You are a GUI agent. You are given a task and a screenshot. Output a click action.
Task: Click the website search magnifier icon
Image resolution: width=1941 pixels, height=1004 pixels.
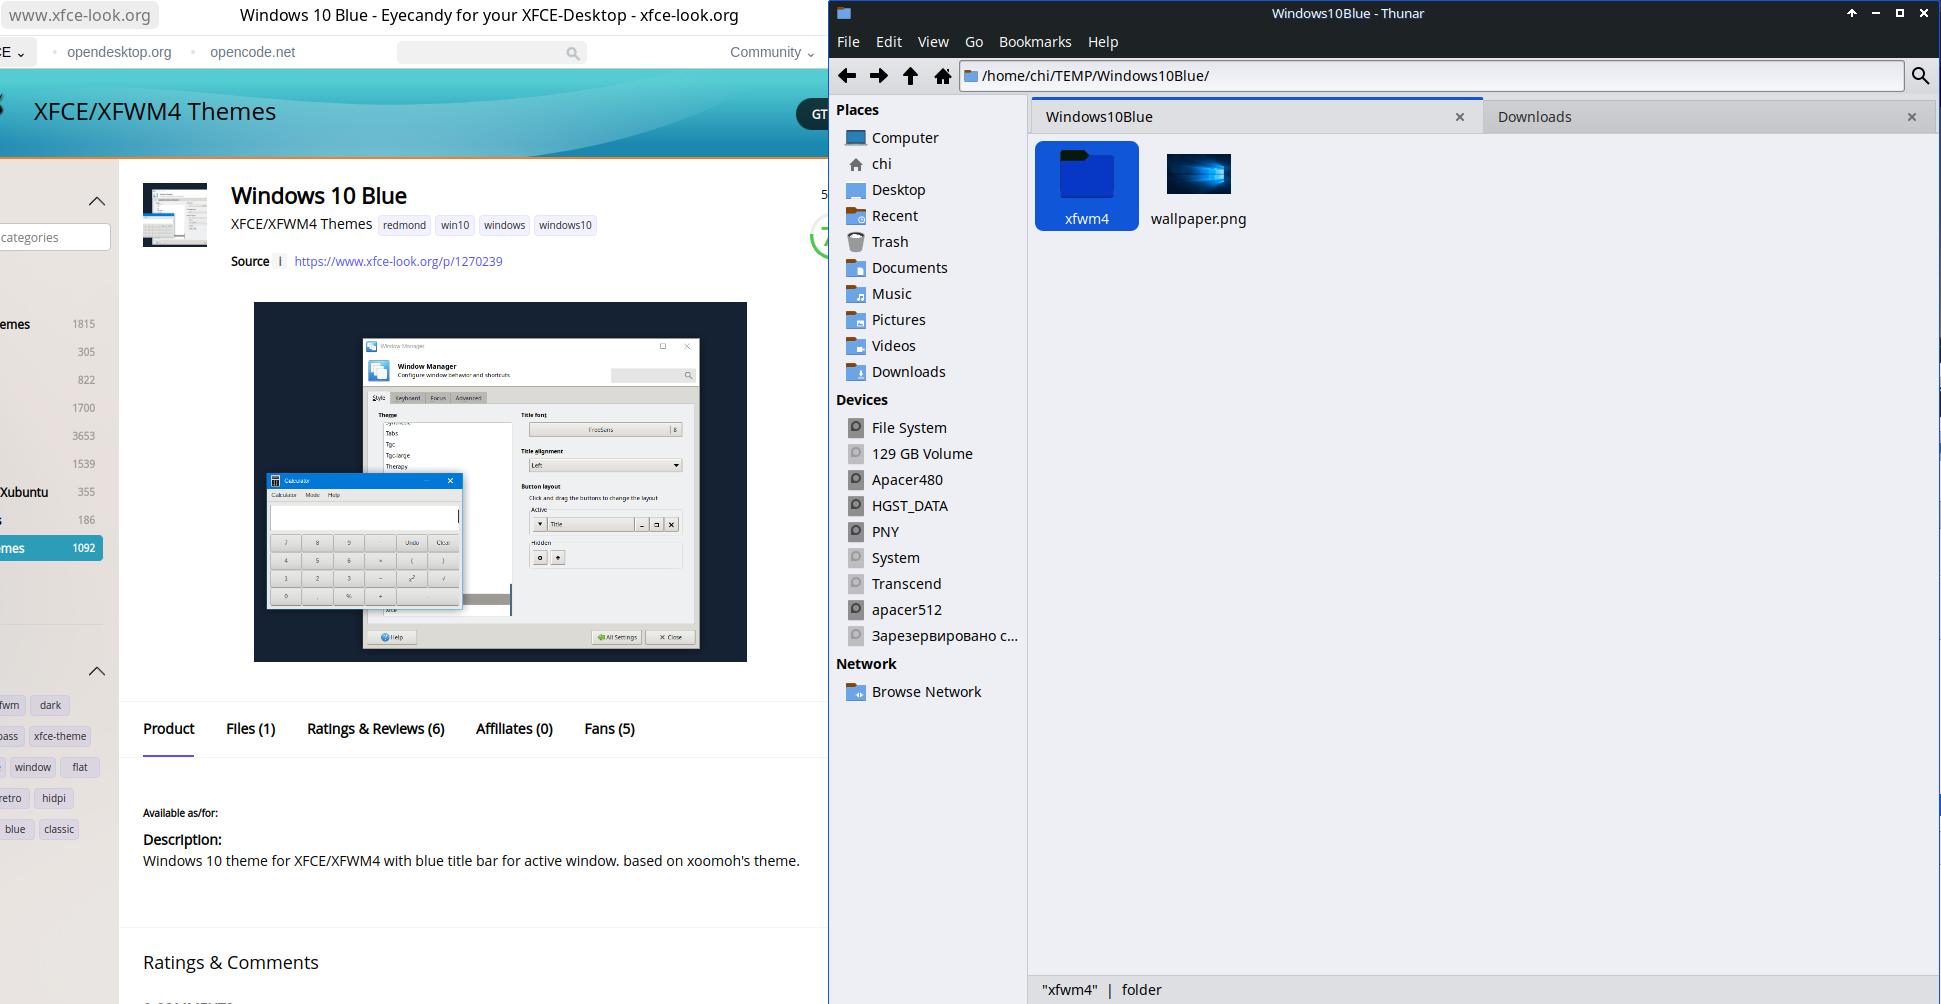click(x=573, y=53)
